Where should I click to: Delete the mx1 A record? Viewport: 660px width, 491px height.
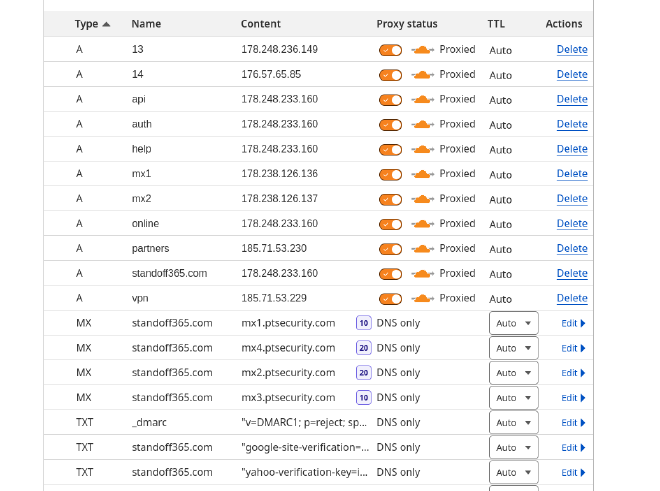[572, 173]
